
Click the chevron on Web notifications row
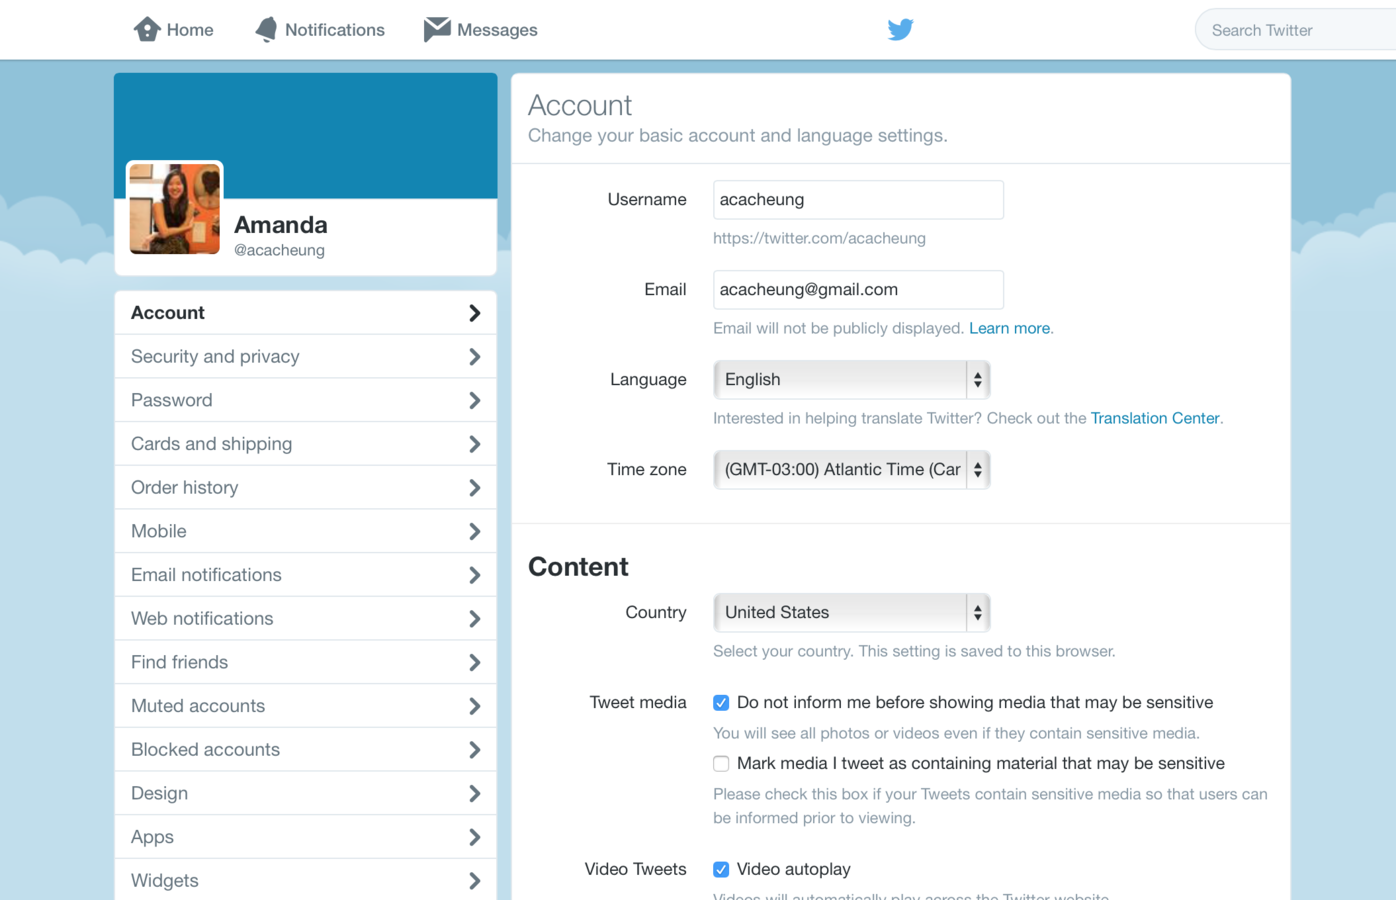pos(474,619)
